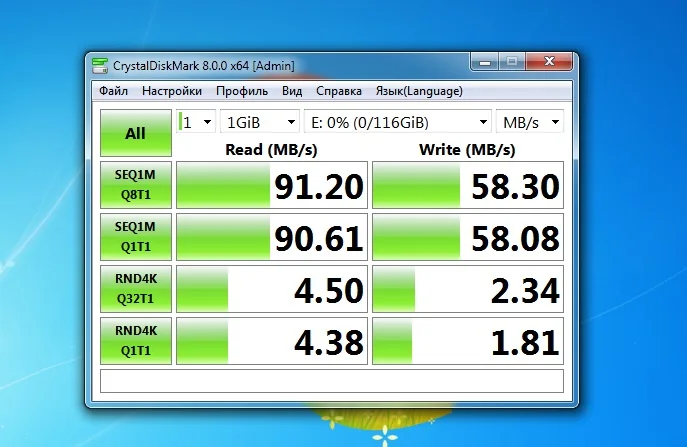Click the empty comment field at bottom
This screenshot has height=447, width=687.
tap(332, 381)
